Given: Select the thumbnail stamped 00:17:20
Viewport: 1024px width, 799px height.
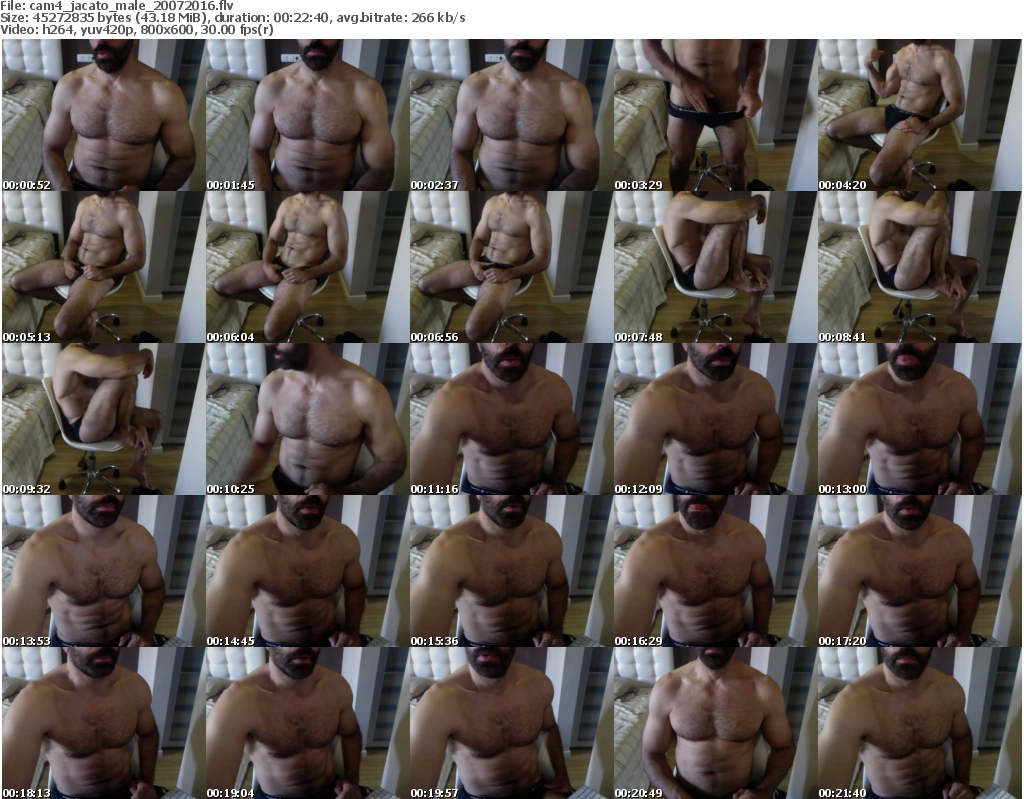Looking at the screenshot, I should [x=920, y=572].
